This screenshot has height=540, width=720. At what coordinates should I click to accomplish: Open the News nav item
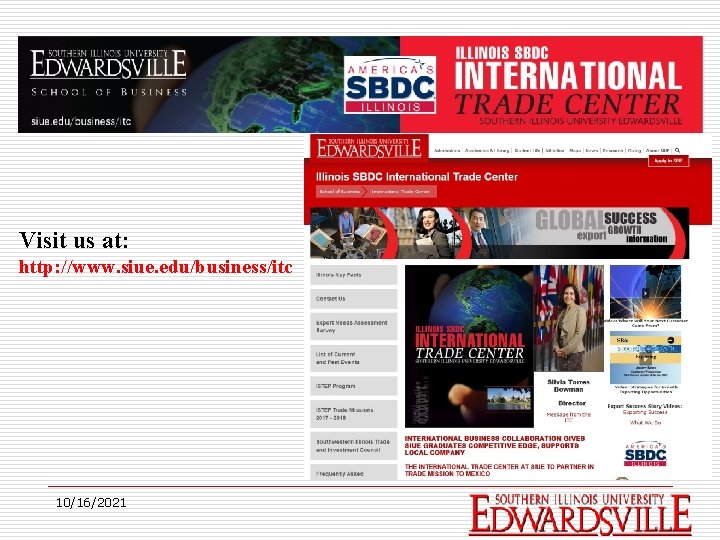click(592, 151)
